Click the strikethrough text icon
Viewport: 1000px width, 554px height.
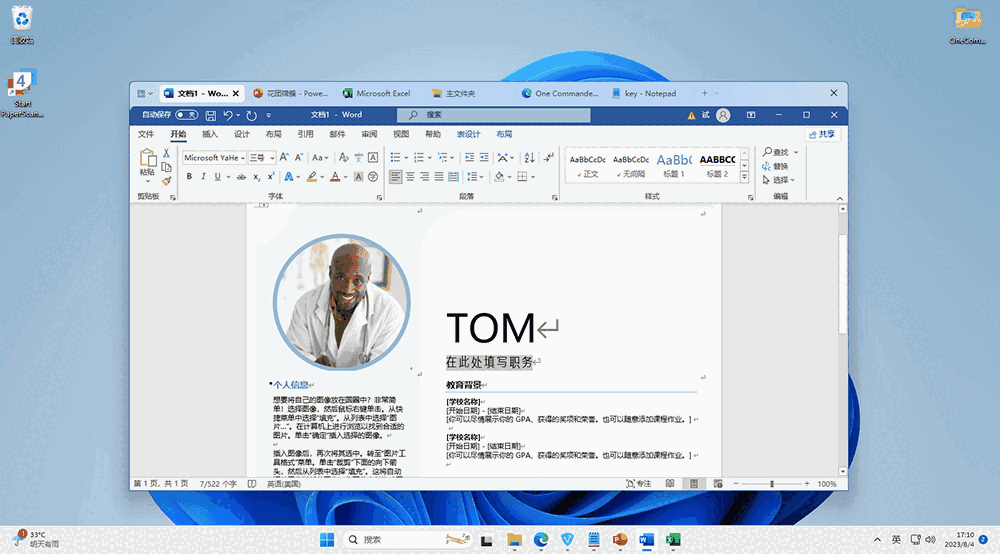[x=240, y=177]
